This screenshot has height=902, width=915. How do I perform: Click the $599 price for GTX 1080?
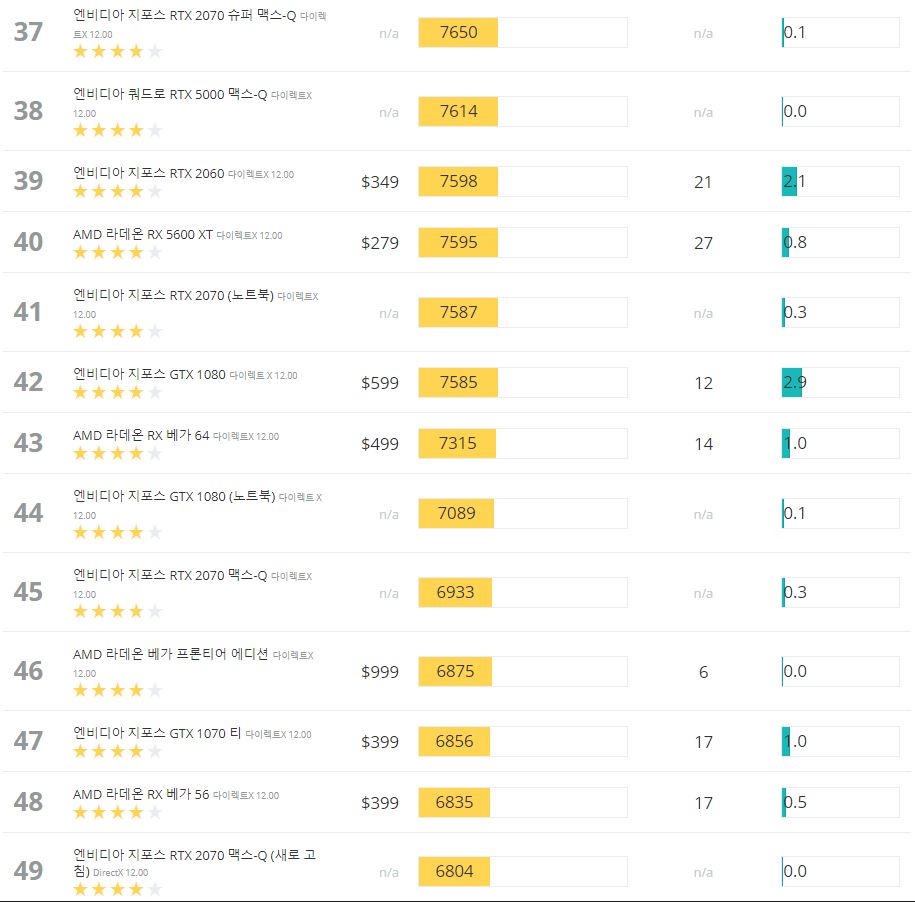coord(380,383)
